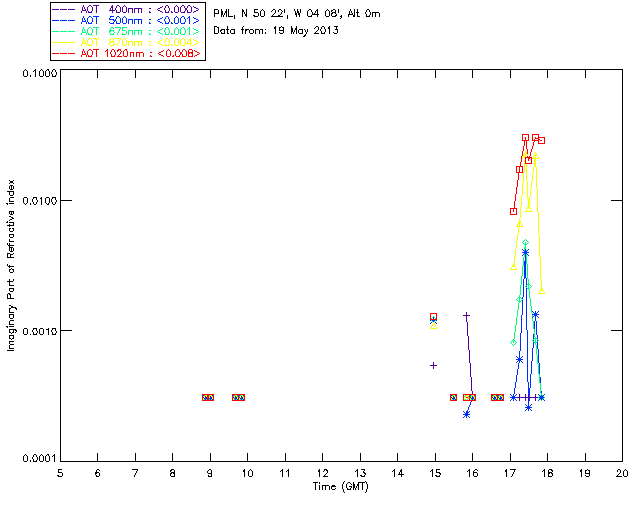Click the purple dashed line sample in legend
This screenshot has width=640, height=512.
[64, 9]
